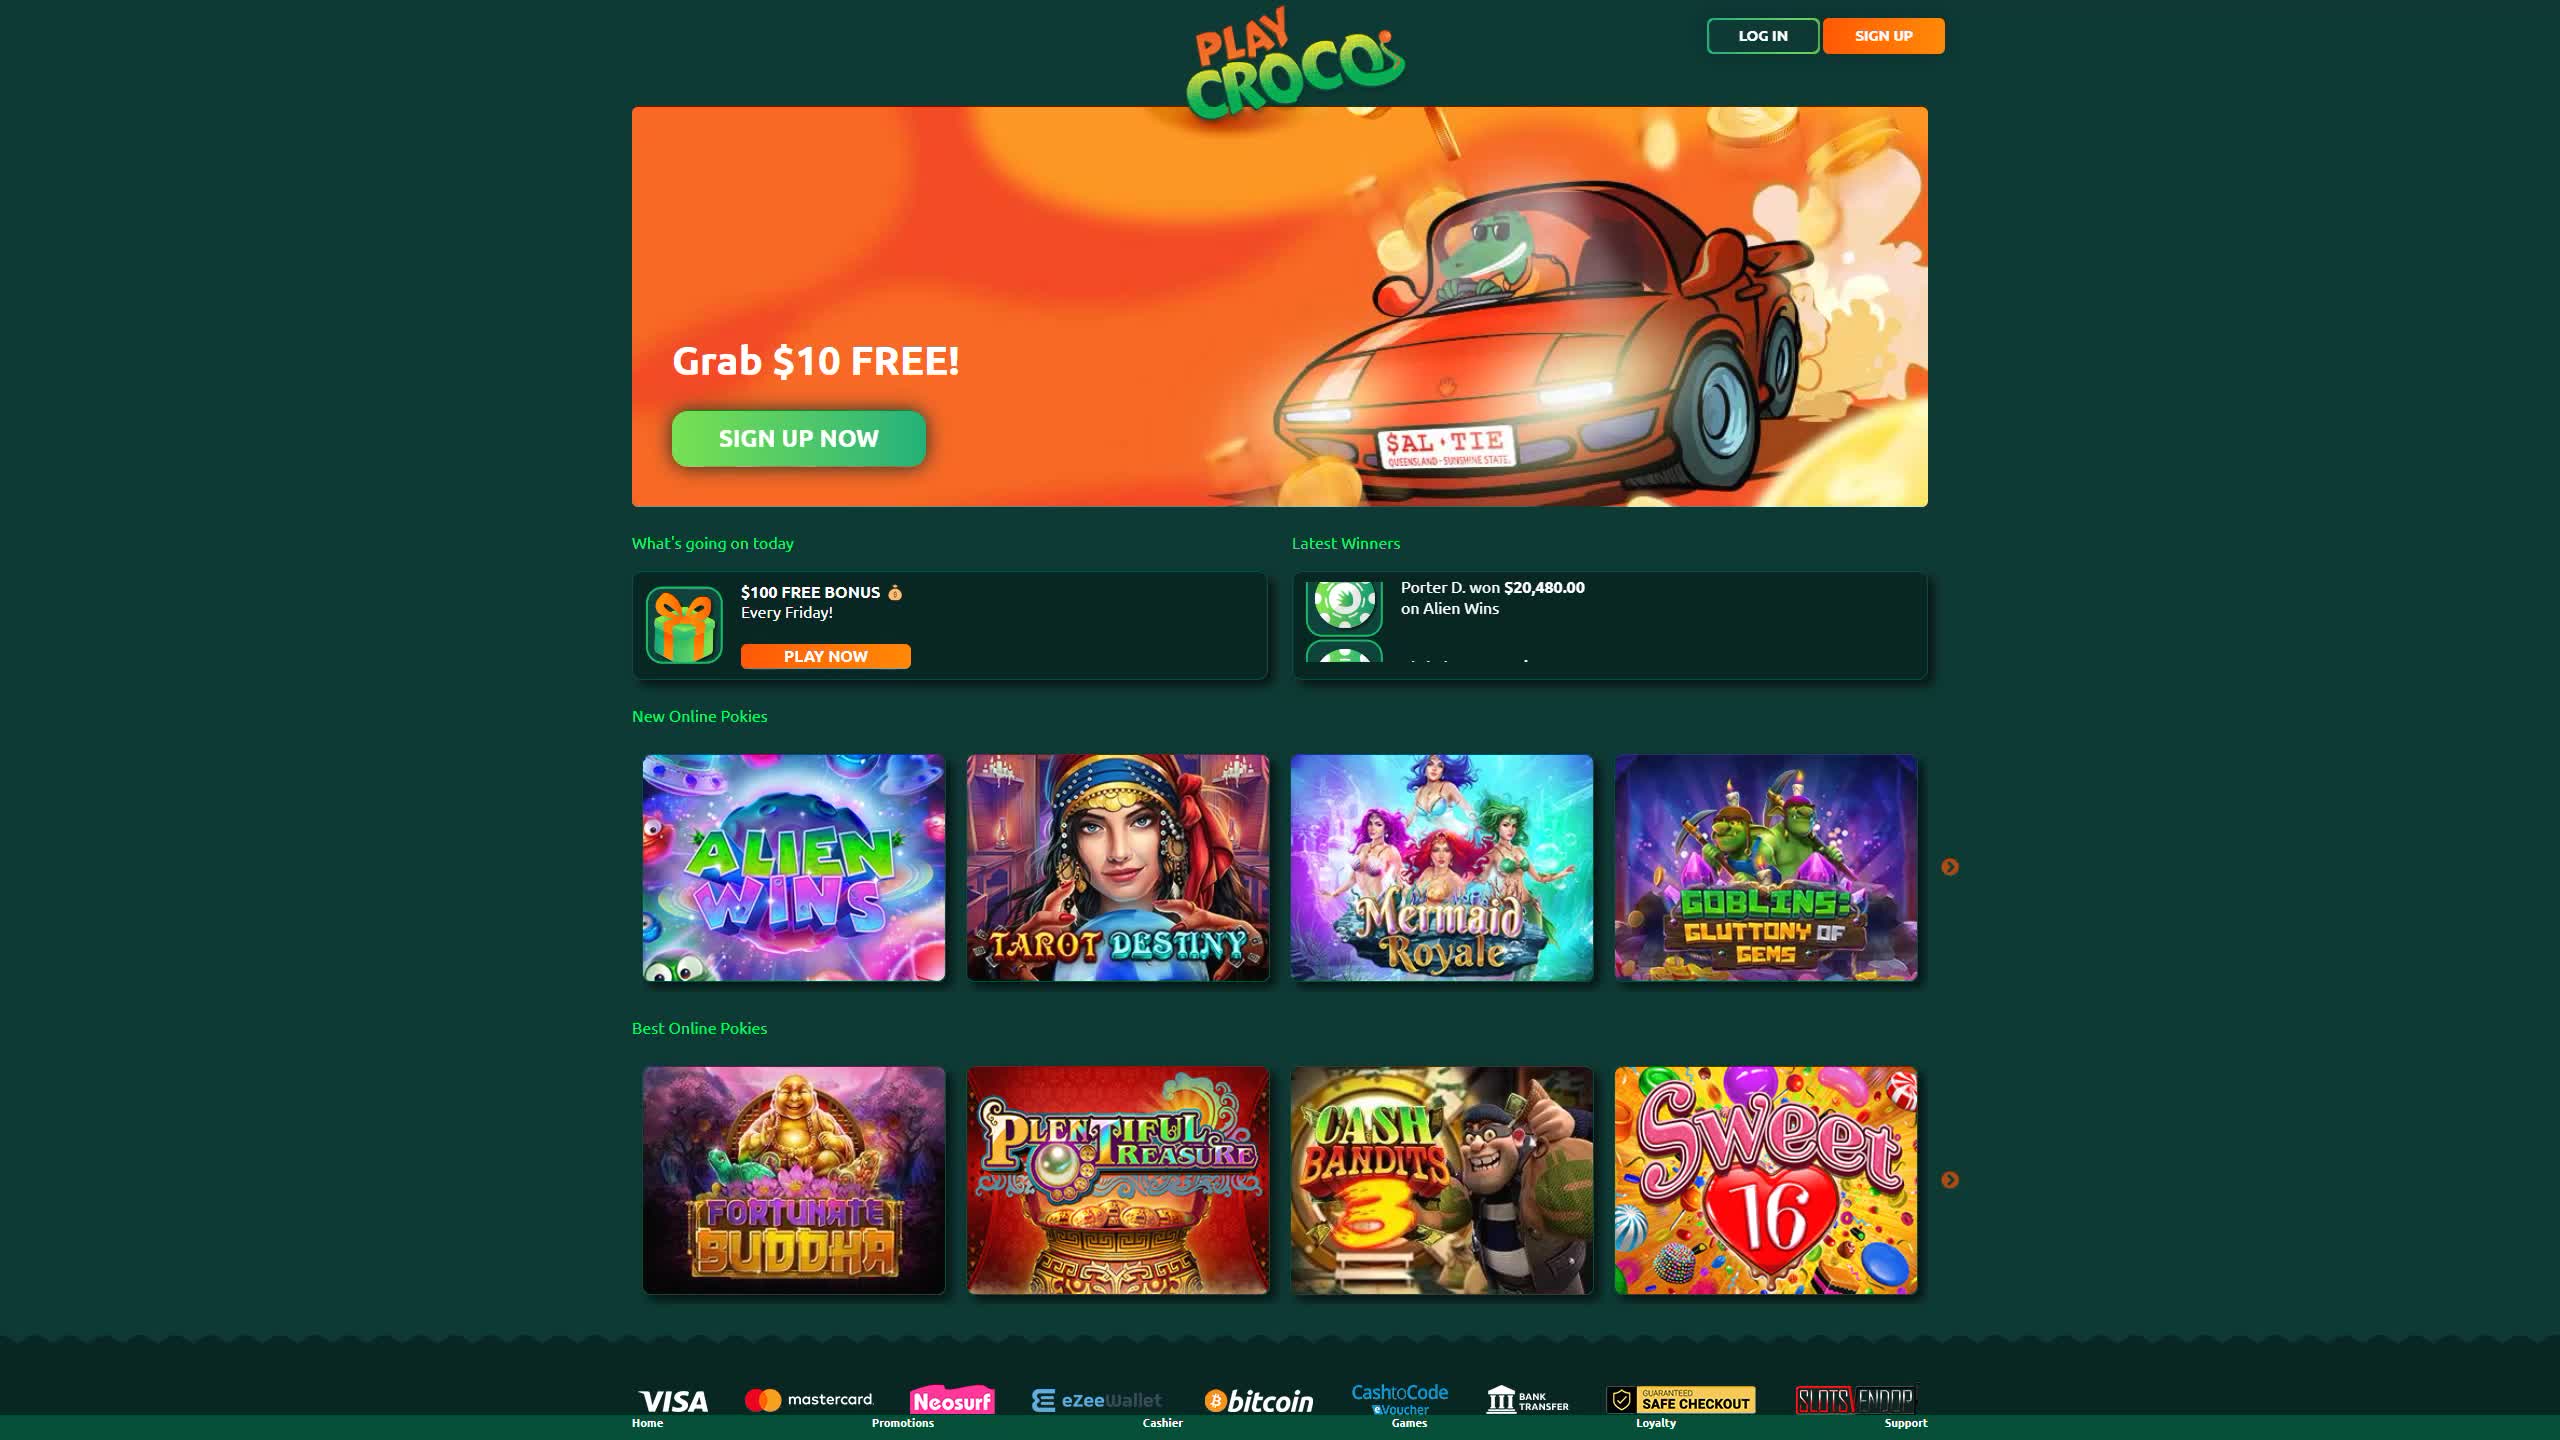The width and height of the screenshot is (2560, 1440).
Task: Open the Promotions tab in bottom bar
Action: pos(903,1423)
